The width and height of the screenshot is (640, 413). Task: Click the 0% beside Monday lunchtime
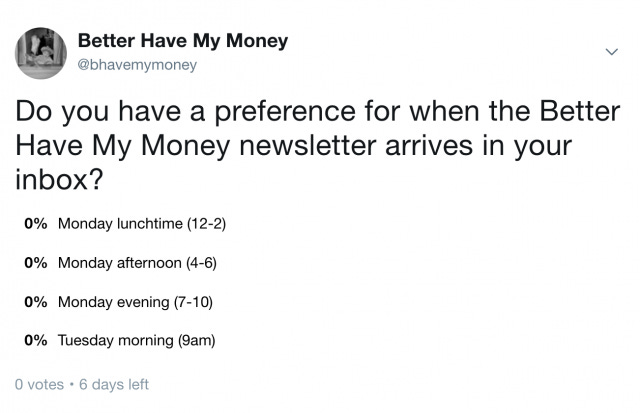click(37, 223)
